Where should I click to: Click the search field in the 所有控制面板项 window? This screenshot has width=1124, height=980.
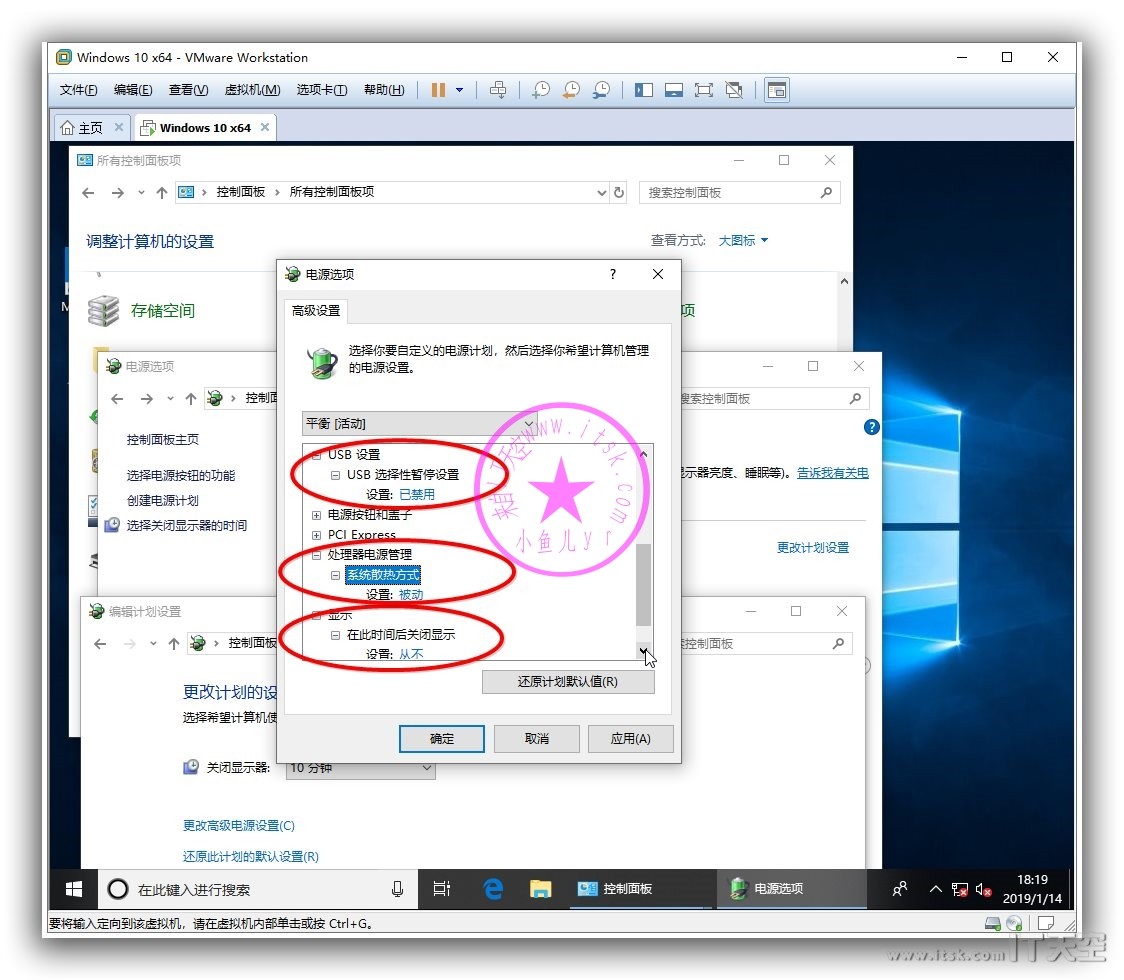tap(739, 192)
